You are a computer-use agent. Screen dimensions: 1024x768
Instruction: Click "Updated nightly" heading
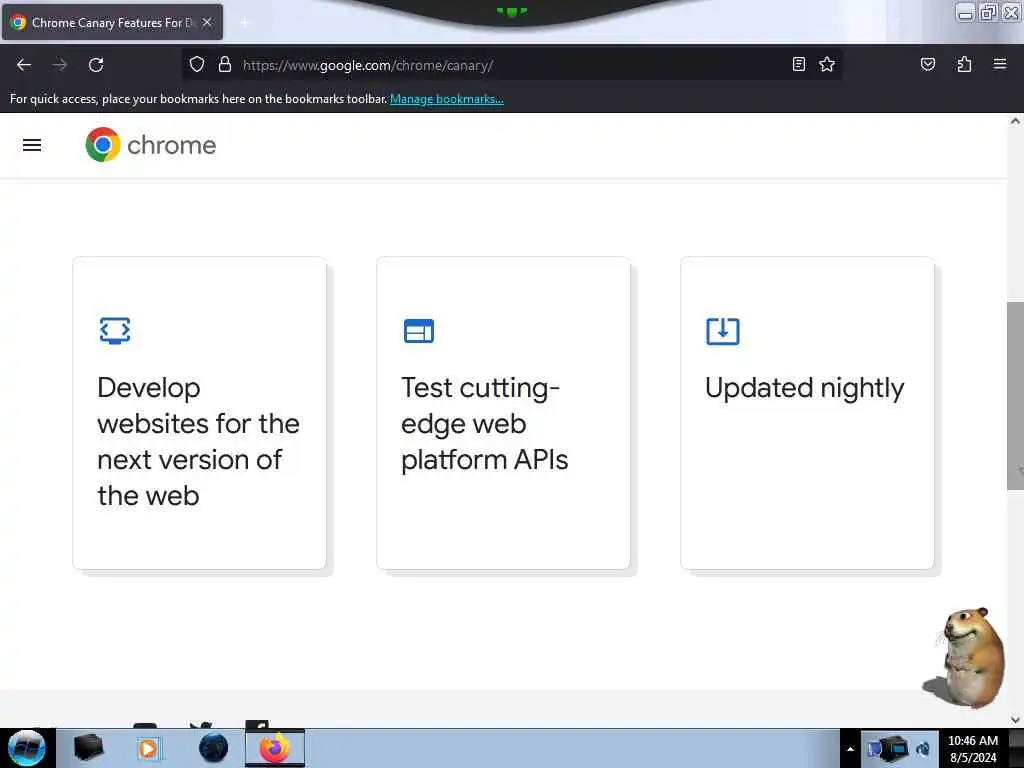point(805,388)
